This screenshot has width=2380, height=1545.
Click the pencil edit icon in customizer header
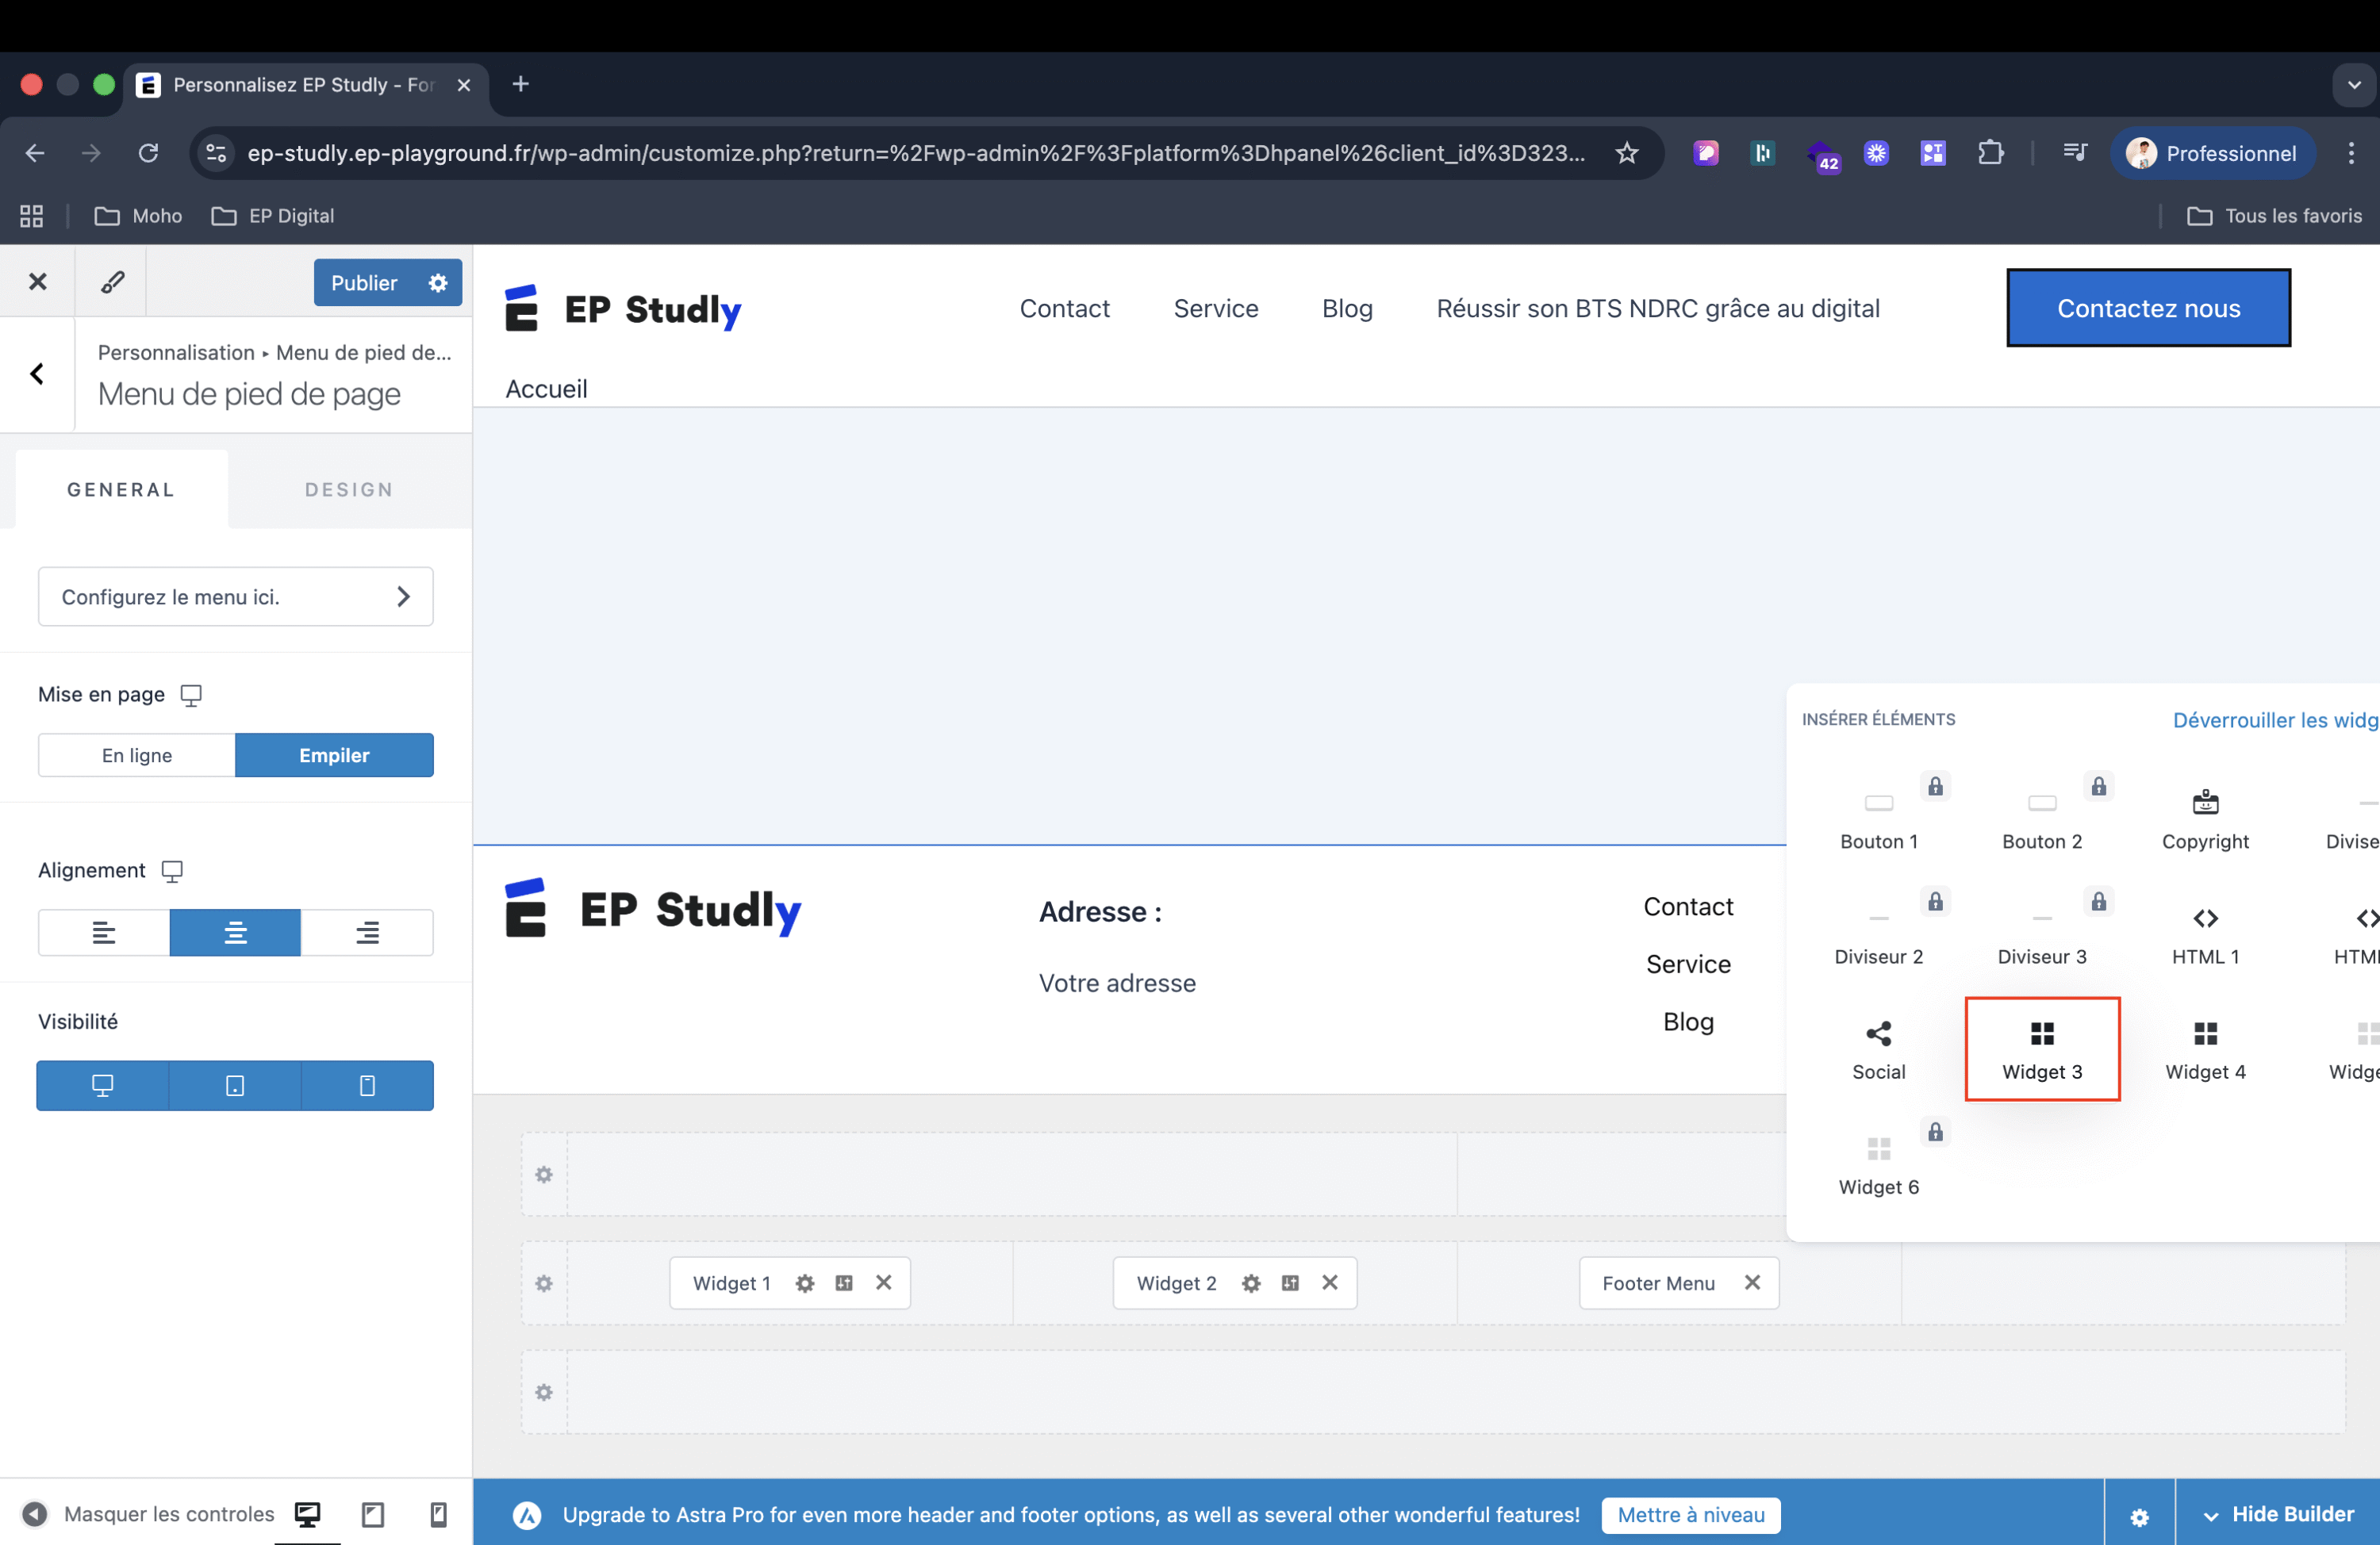112,282
